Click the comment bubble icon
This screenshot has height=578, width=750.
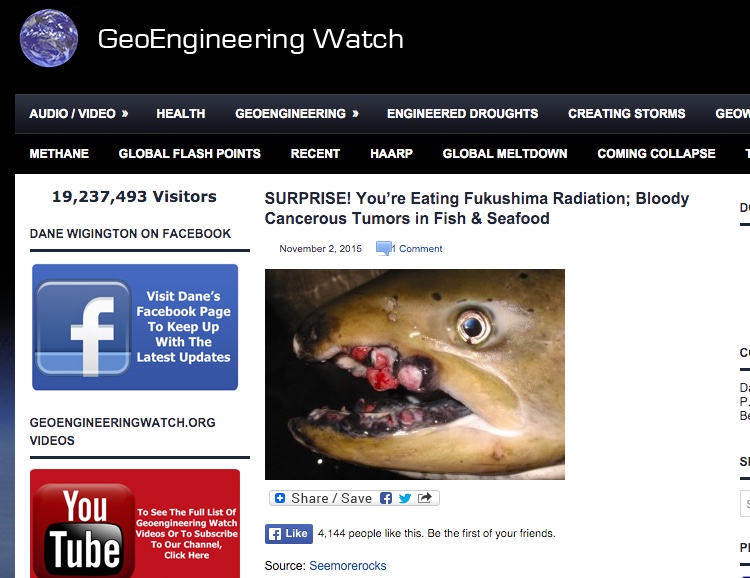[384, 248]
